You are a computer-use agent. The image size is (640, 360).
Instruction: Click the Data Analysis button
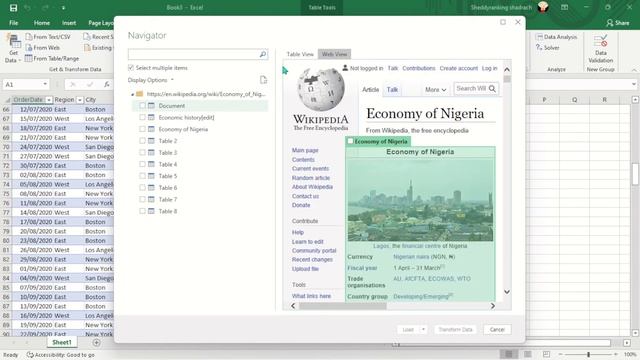[556, 37]
